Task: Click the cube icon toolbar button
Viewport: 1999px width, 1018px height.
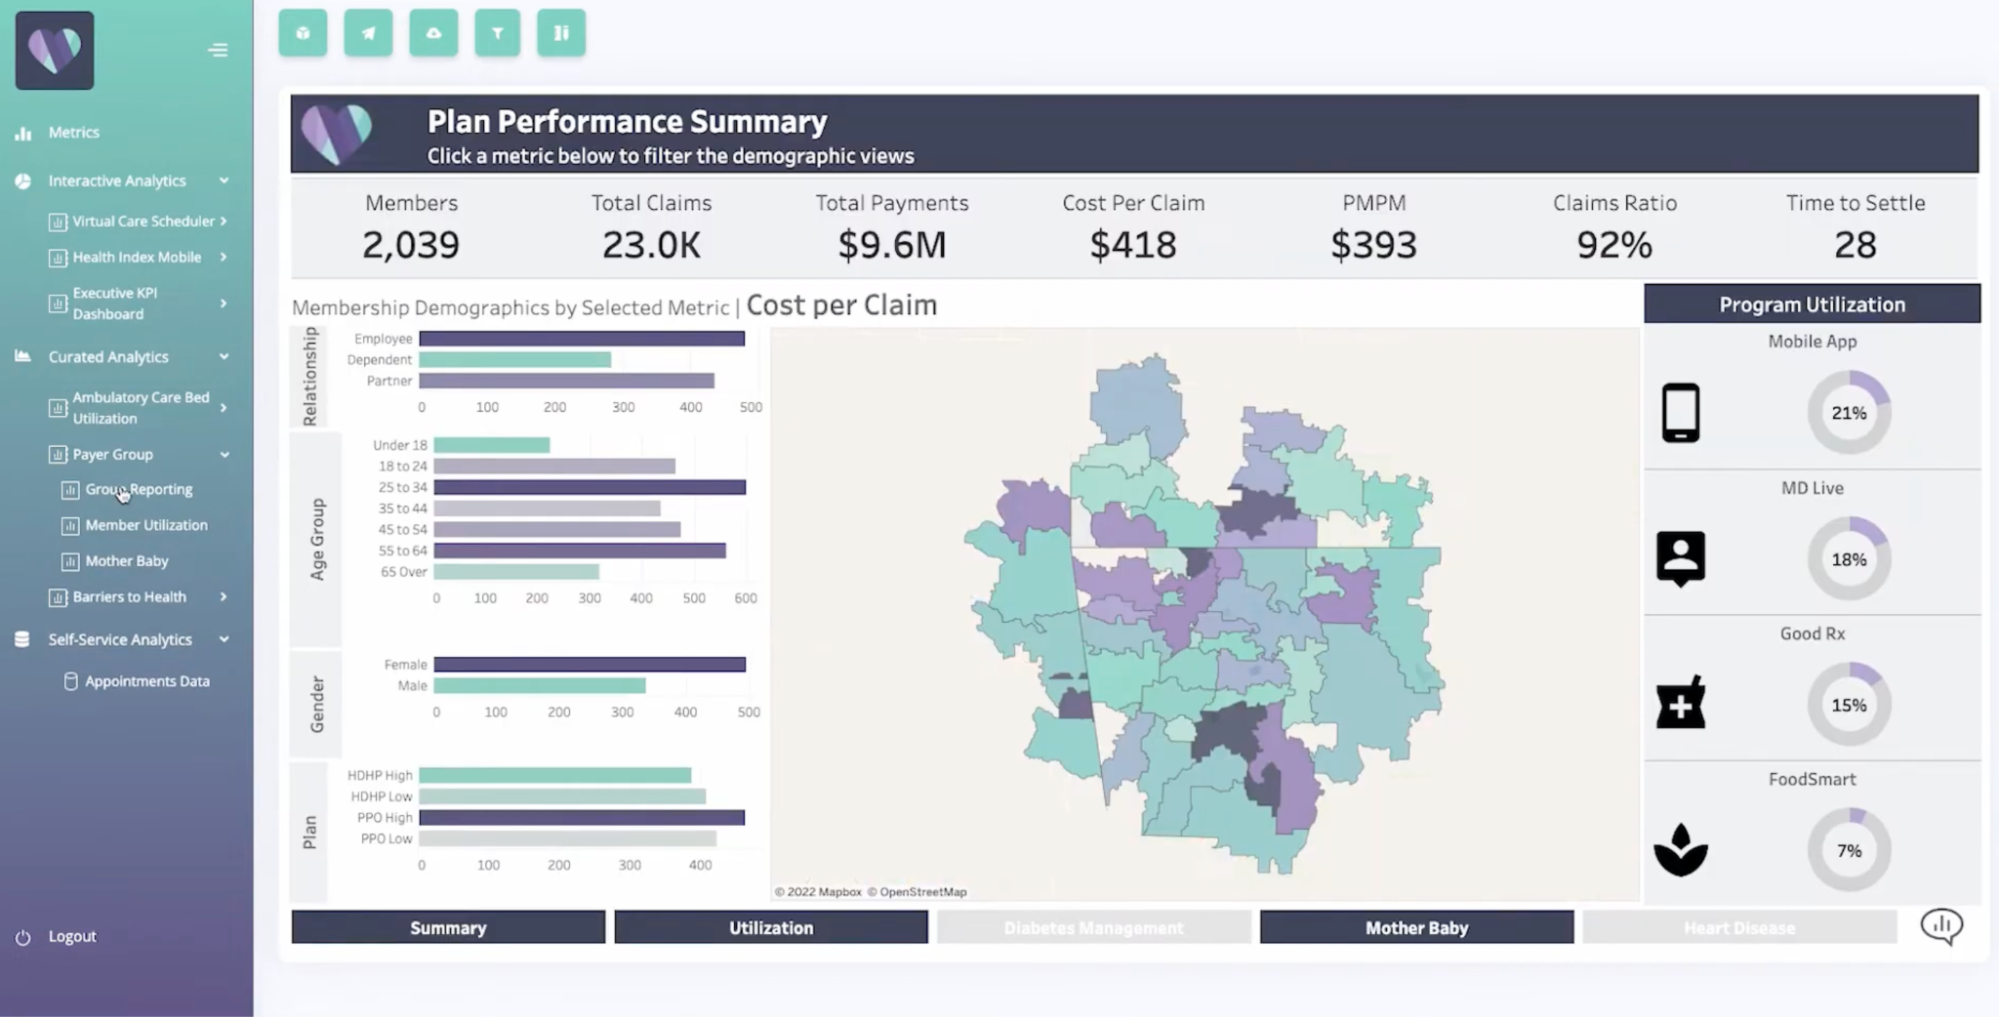Action: pyautogui.click(x=303, y=33)
